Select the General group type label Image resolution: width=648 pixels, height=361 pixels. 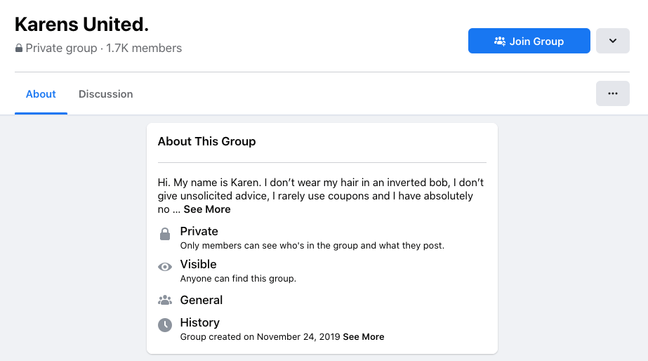(201, 300)
